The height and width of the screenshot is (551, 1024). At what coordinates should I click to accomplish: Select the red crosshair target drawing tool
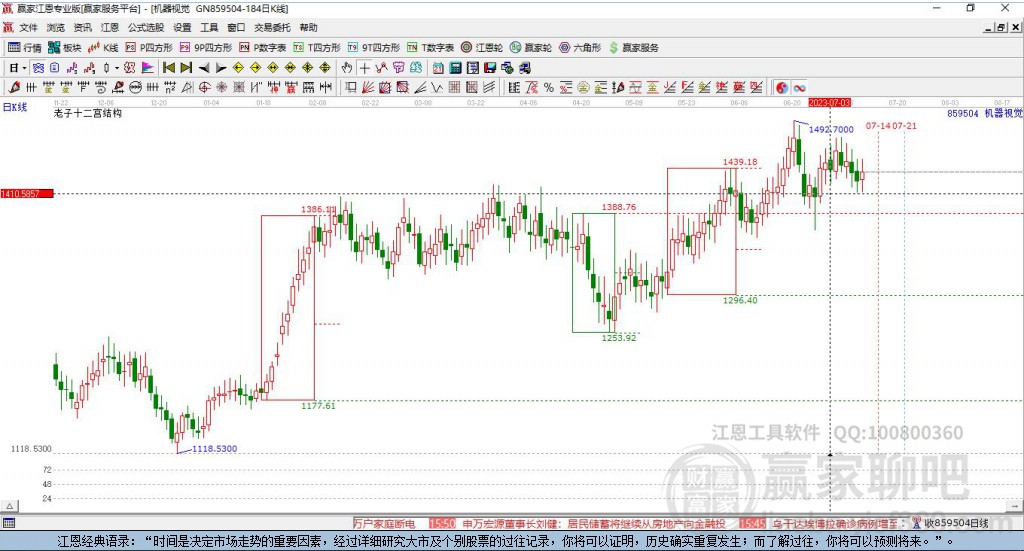(x=204, y=87)
